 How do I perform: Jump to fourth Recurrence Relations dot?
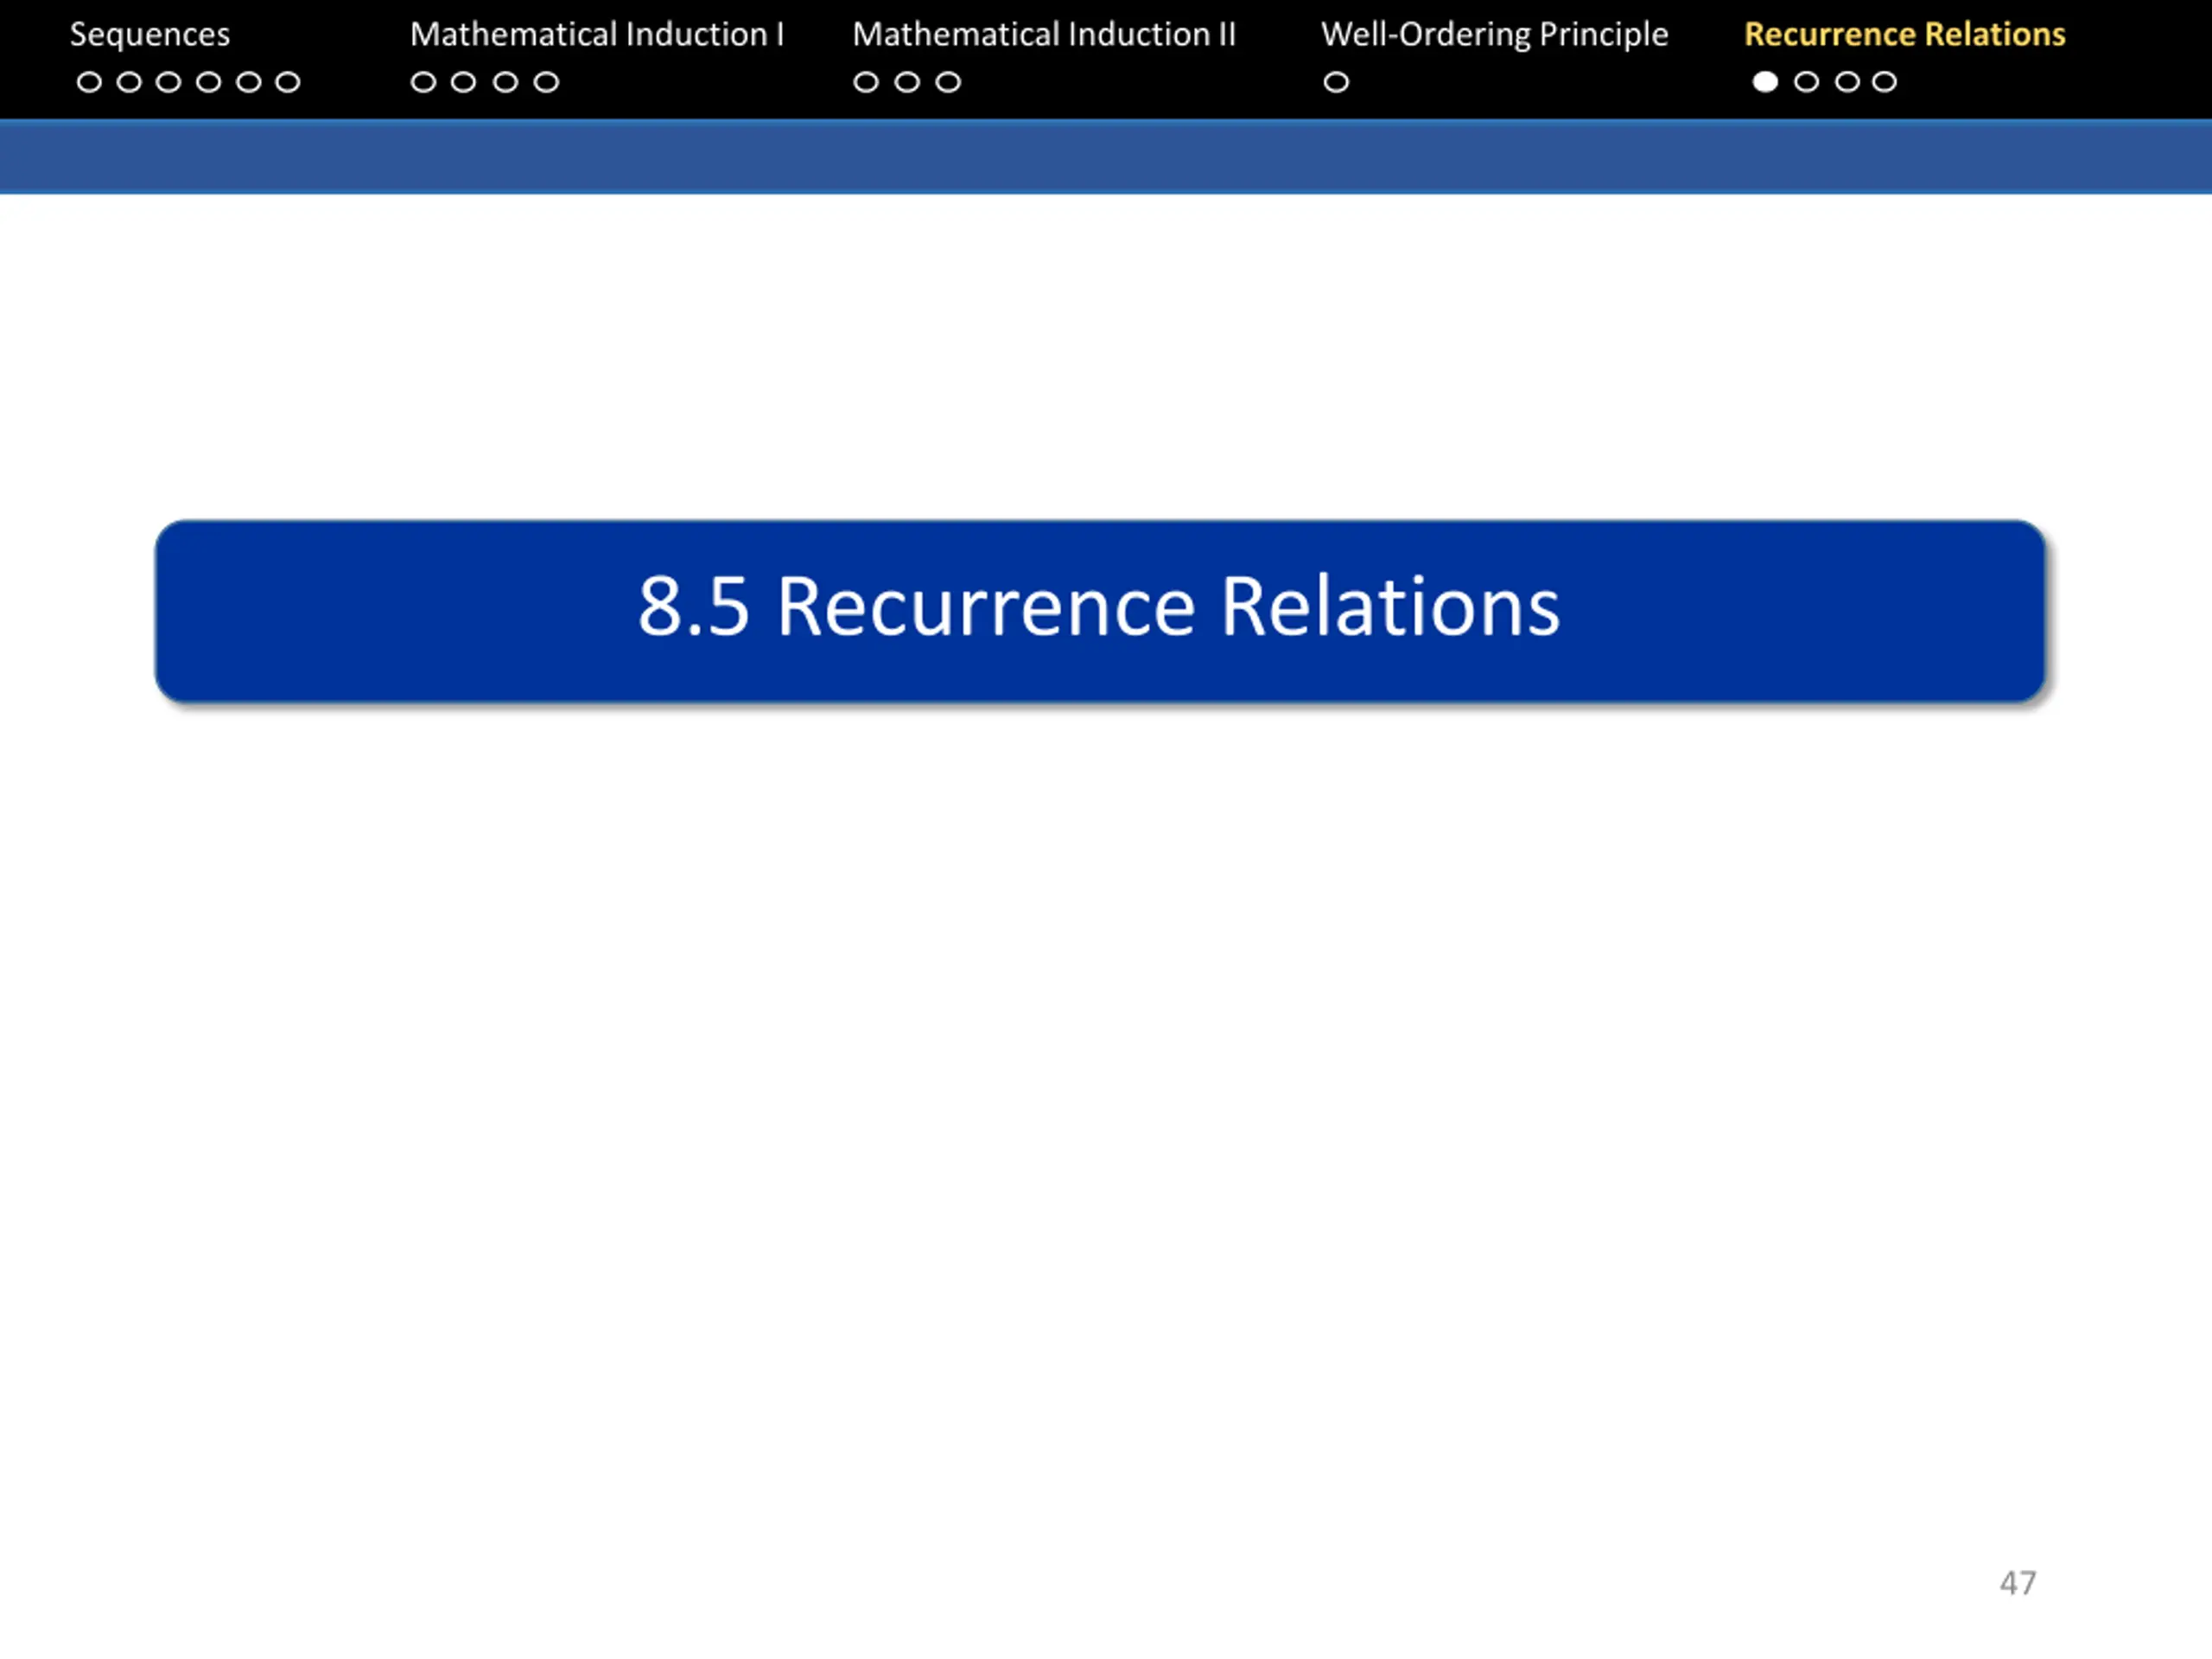1884,82
